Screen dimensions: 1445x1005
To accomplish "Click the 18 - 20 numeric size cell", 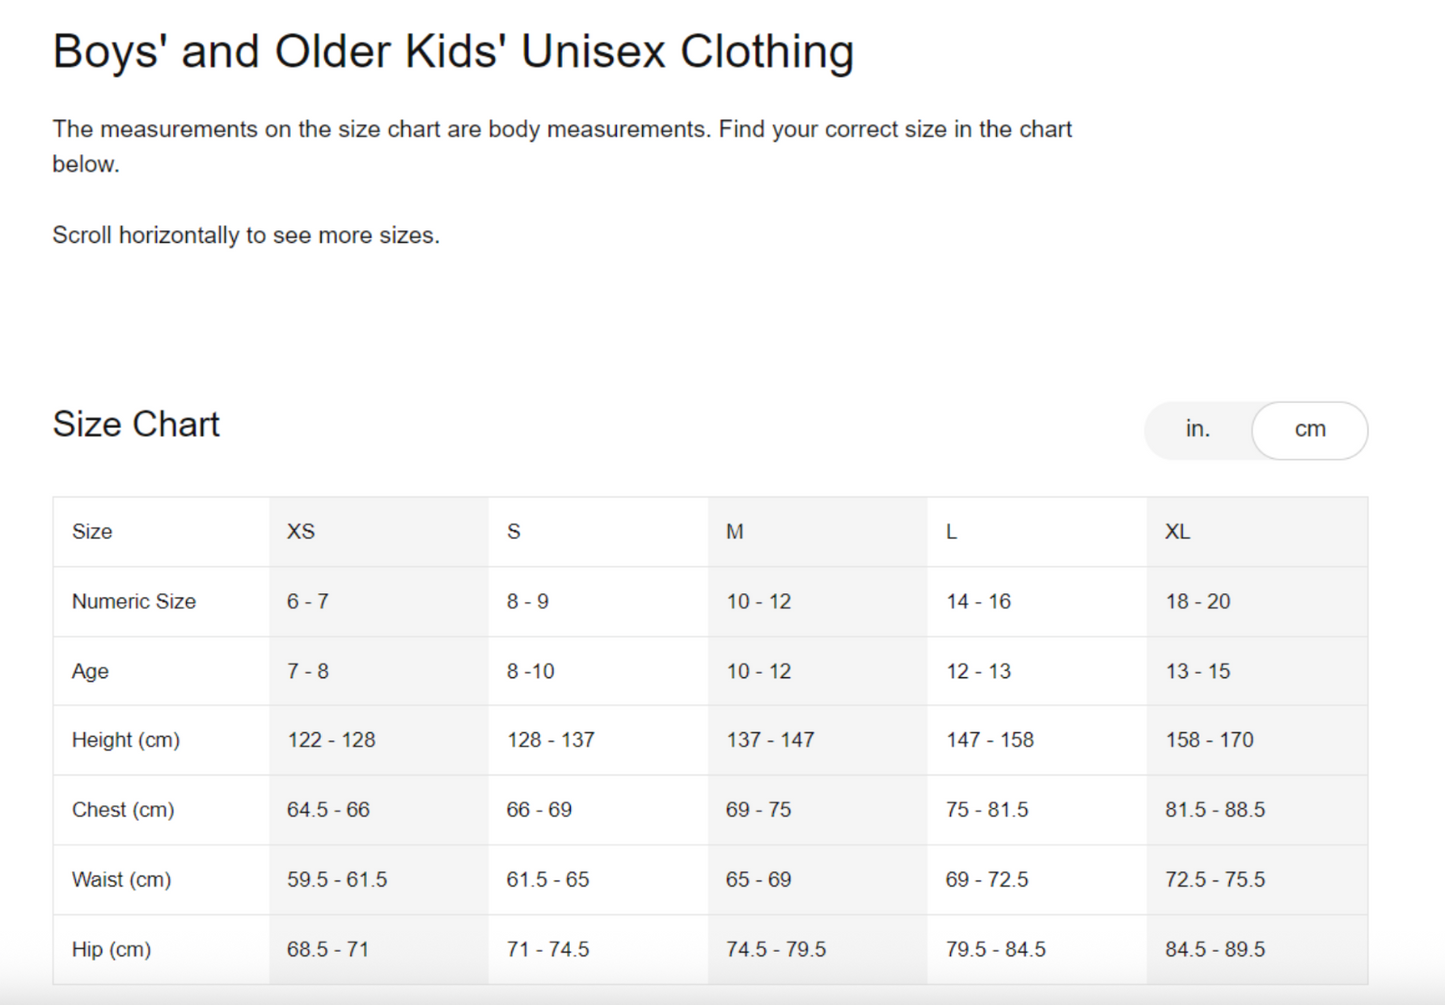I will [x=1196, y=601].
